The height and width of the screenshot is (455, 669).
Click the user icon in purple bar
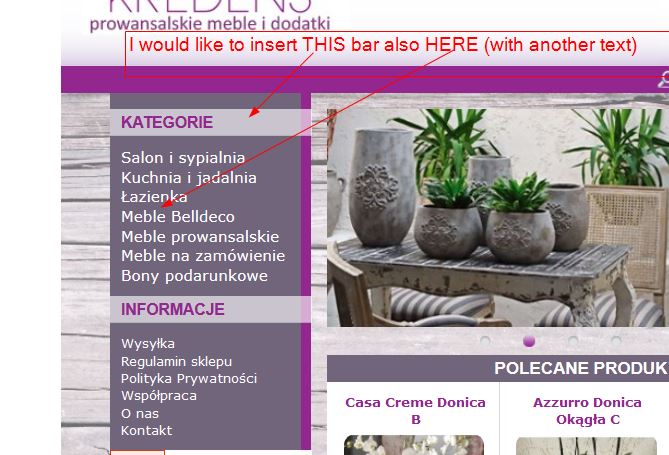click(x=663, y=80)
